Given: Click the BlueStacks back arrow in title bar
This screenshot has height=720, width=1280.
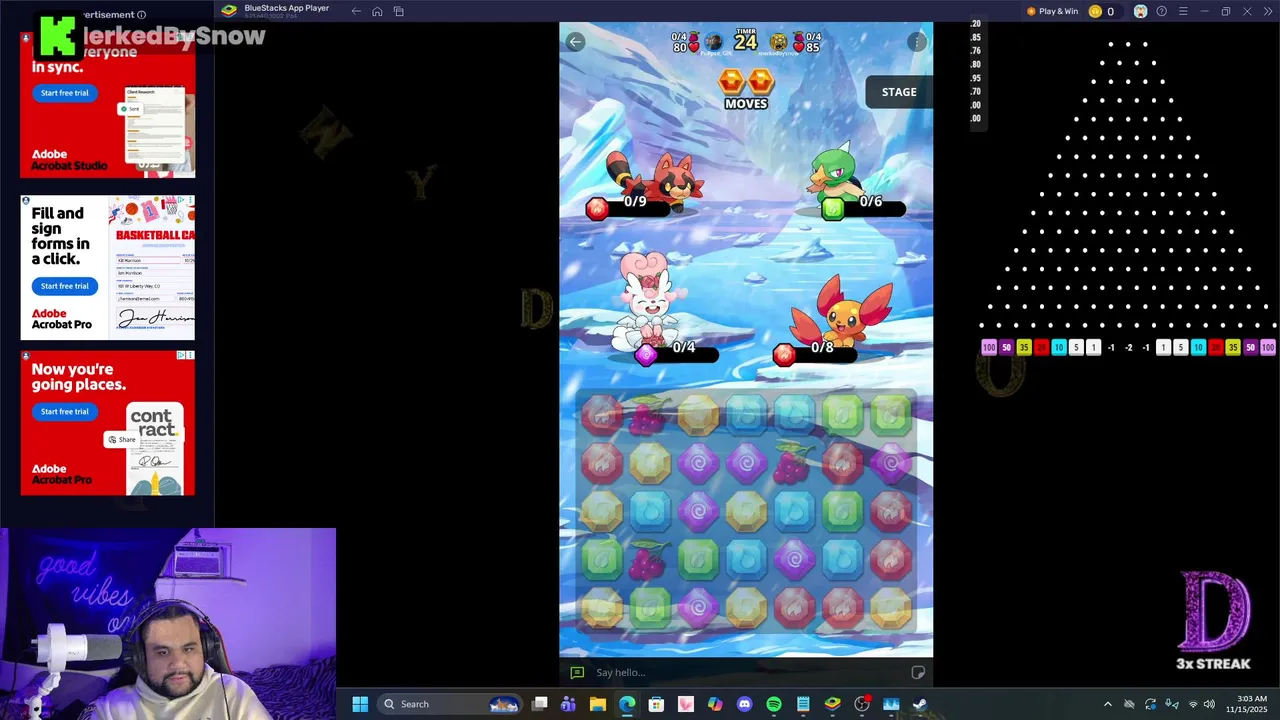Looking at the screenshot, I should click(x=356, y=11).
